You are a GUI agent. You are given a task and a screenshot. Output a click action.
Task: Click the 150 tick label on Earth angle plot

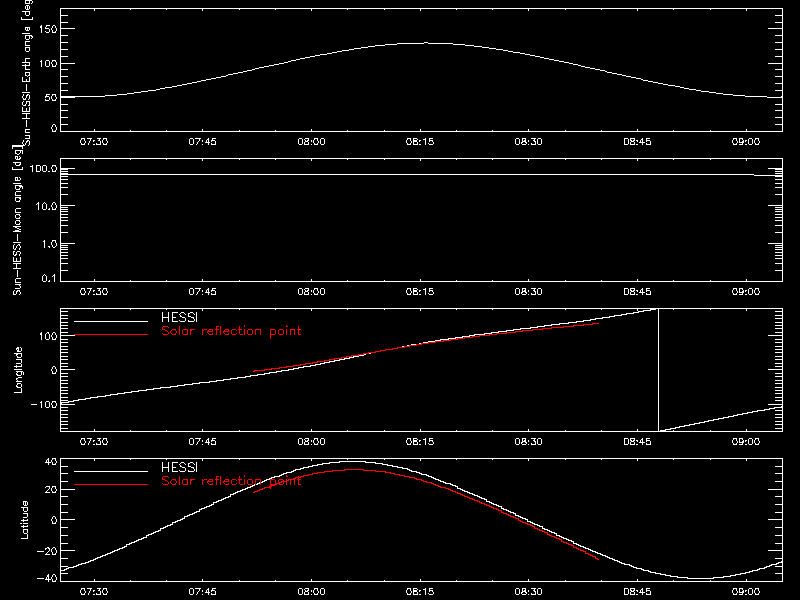48,29
